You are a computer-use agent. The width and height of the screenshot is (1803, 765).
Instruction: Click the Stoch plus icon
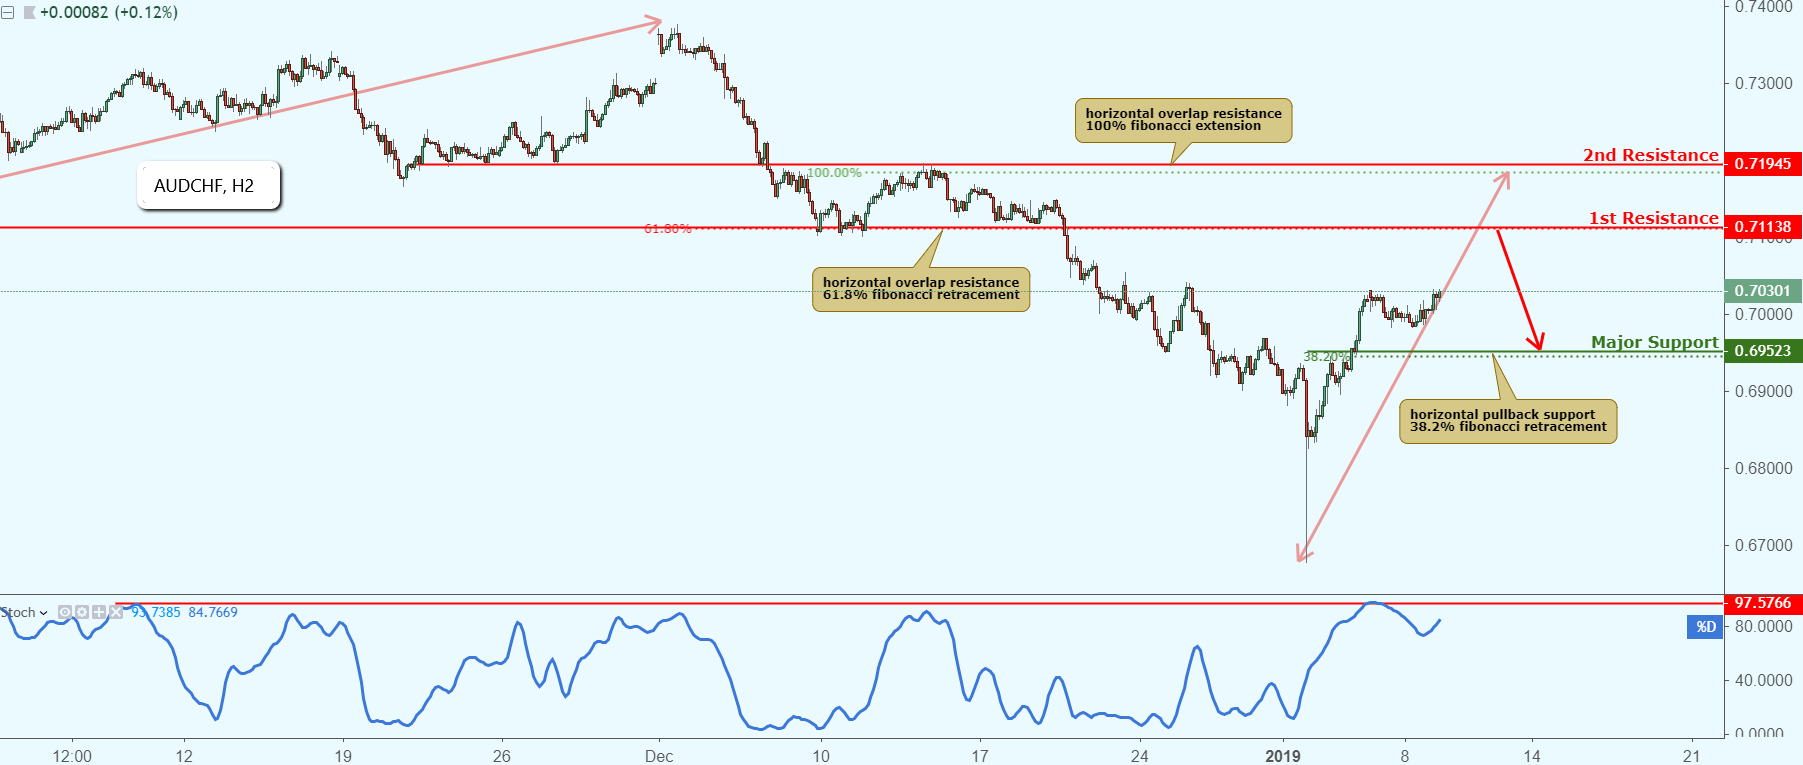(x=99, y=612)
